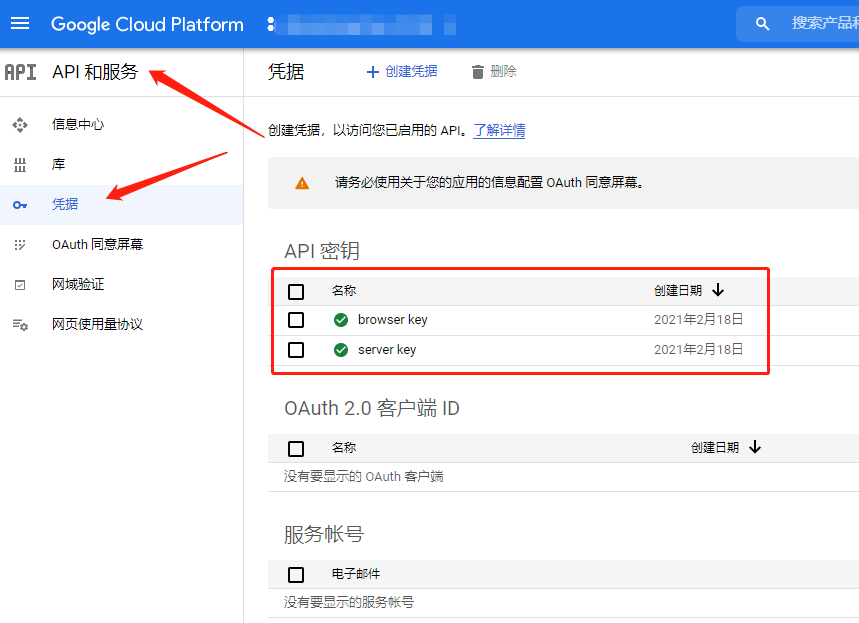
Task: Open the browser key entry
Action: (x=392, y=320)
